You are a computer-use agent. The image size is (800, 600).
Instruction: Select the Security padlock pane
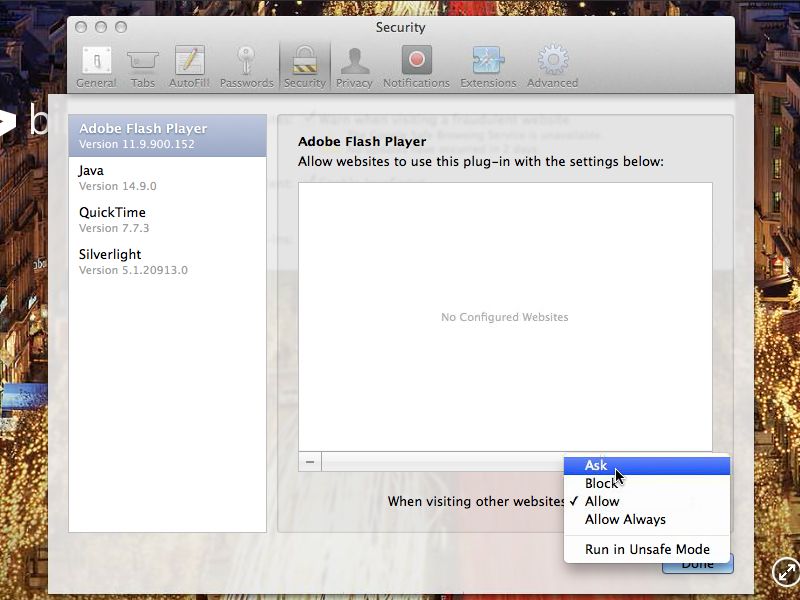(x=305, y=67)
